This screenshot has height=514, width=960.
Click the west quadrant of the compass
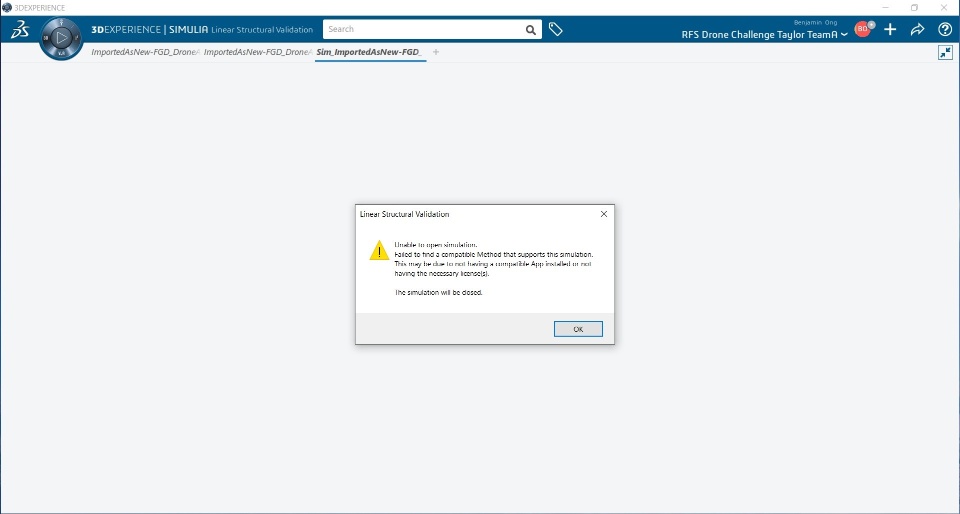point(45,38)
